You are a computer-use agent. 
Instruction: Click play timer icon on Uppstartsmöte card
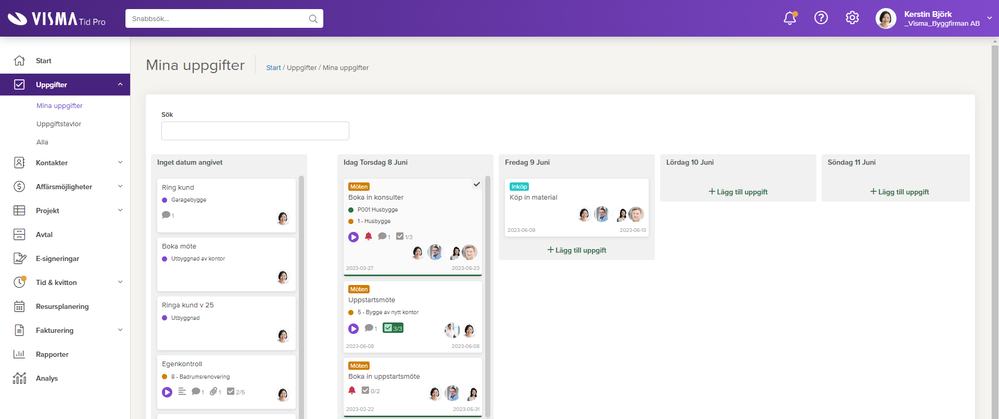click(x=353, y=328)
